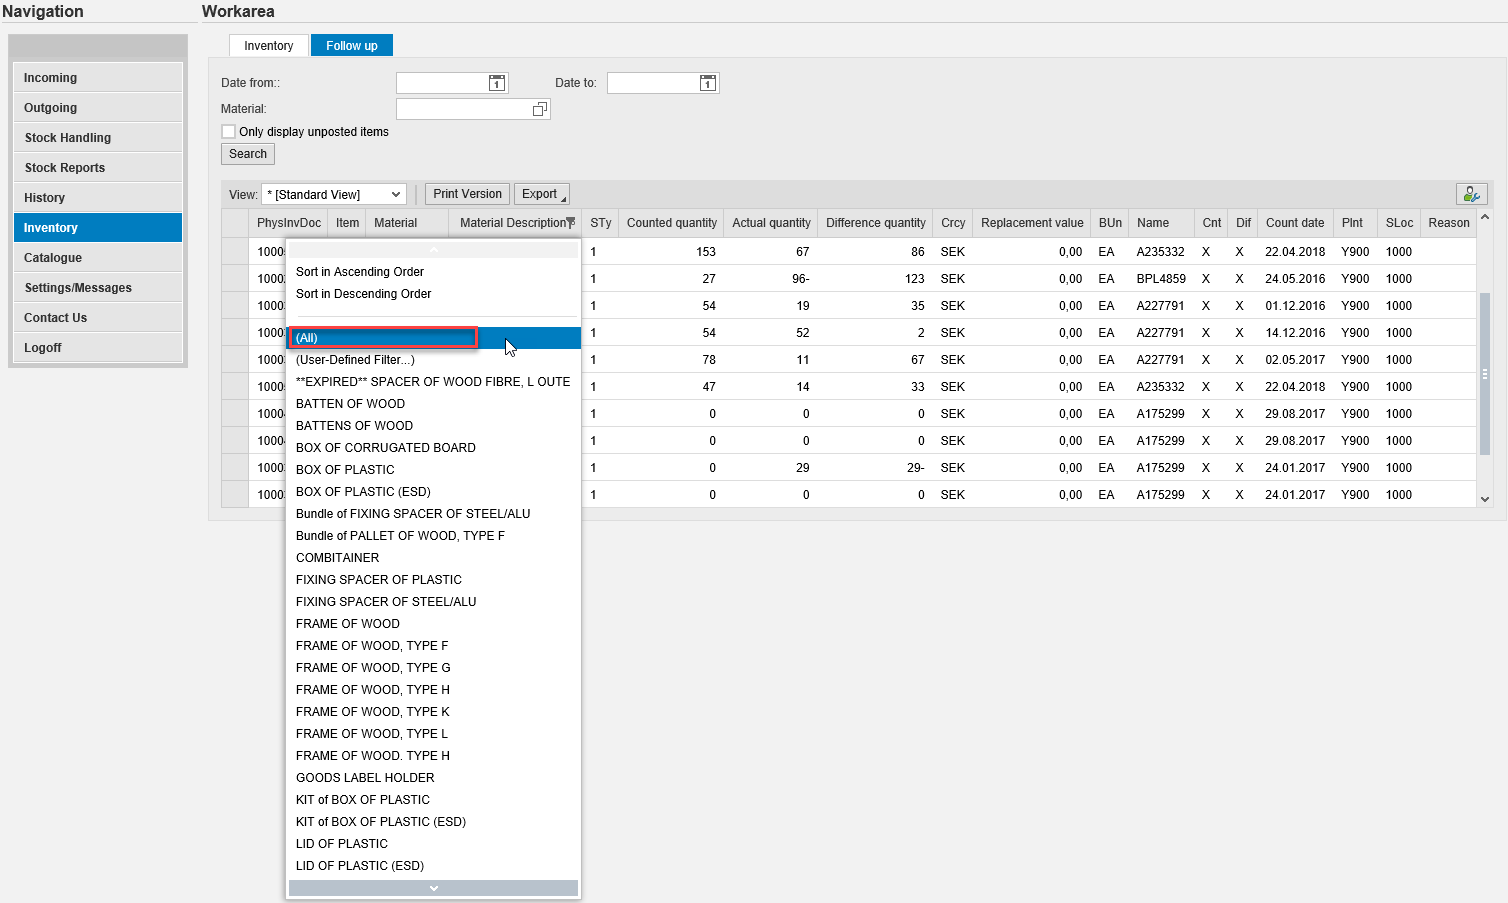This screenshot has height=903, width=1508.
Task: Switch to the Follow up tab
Action: 352,45
